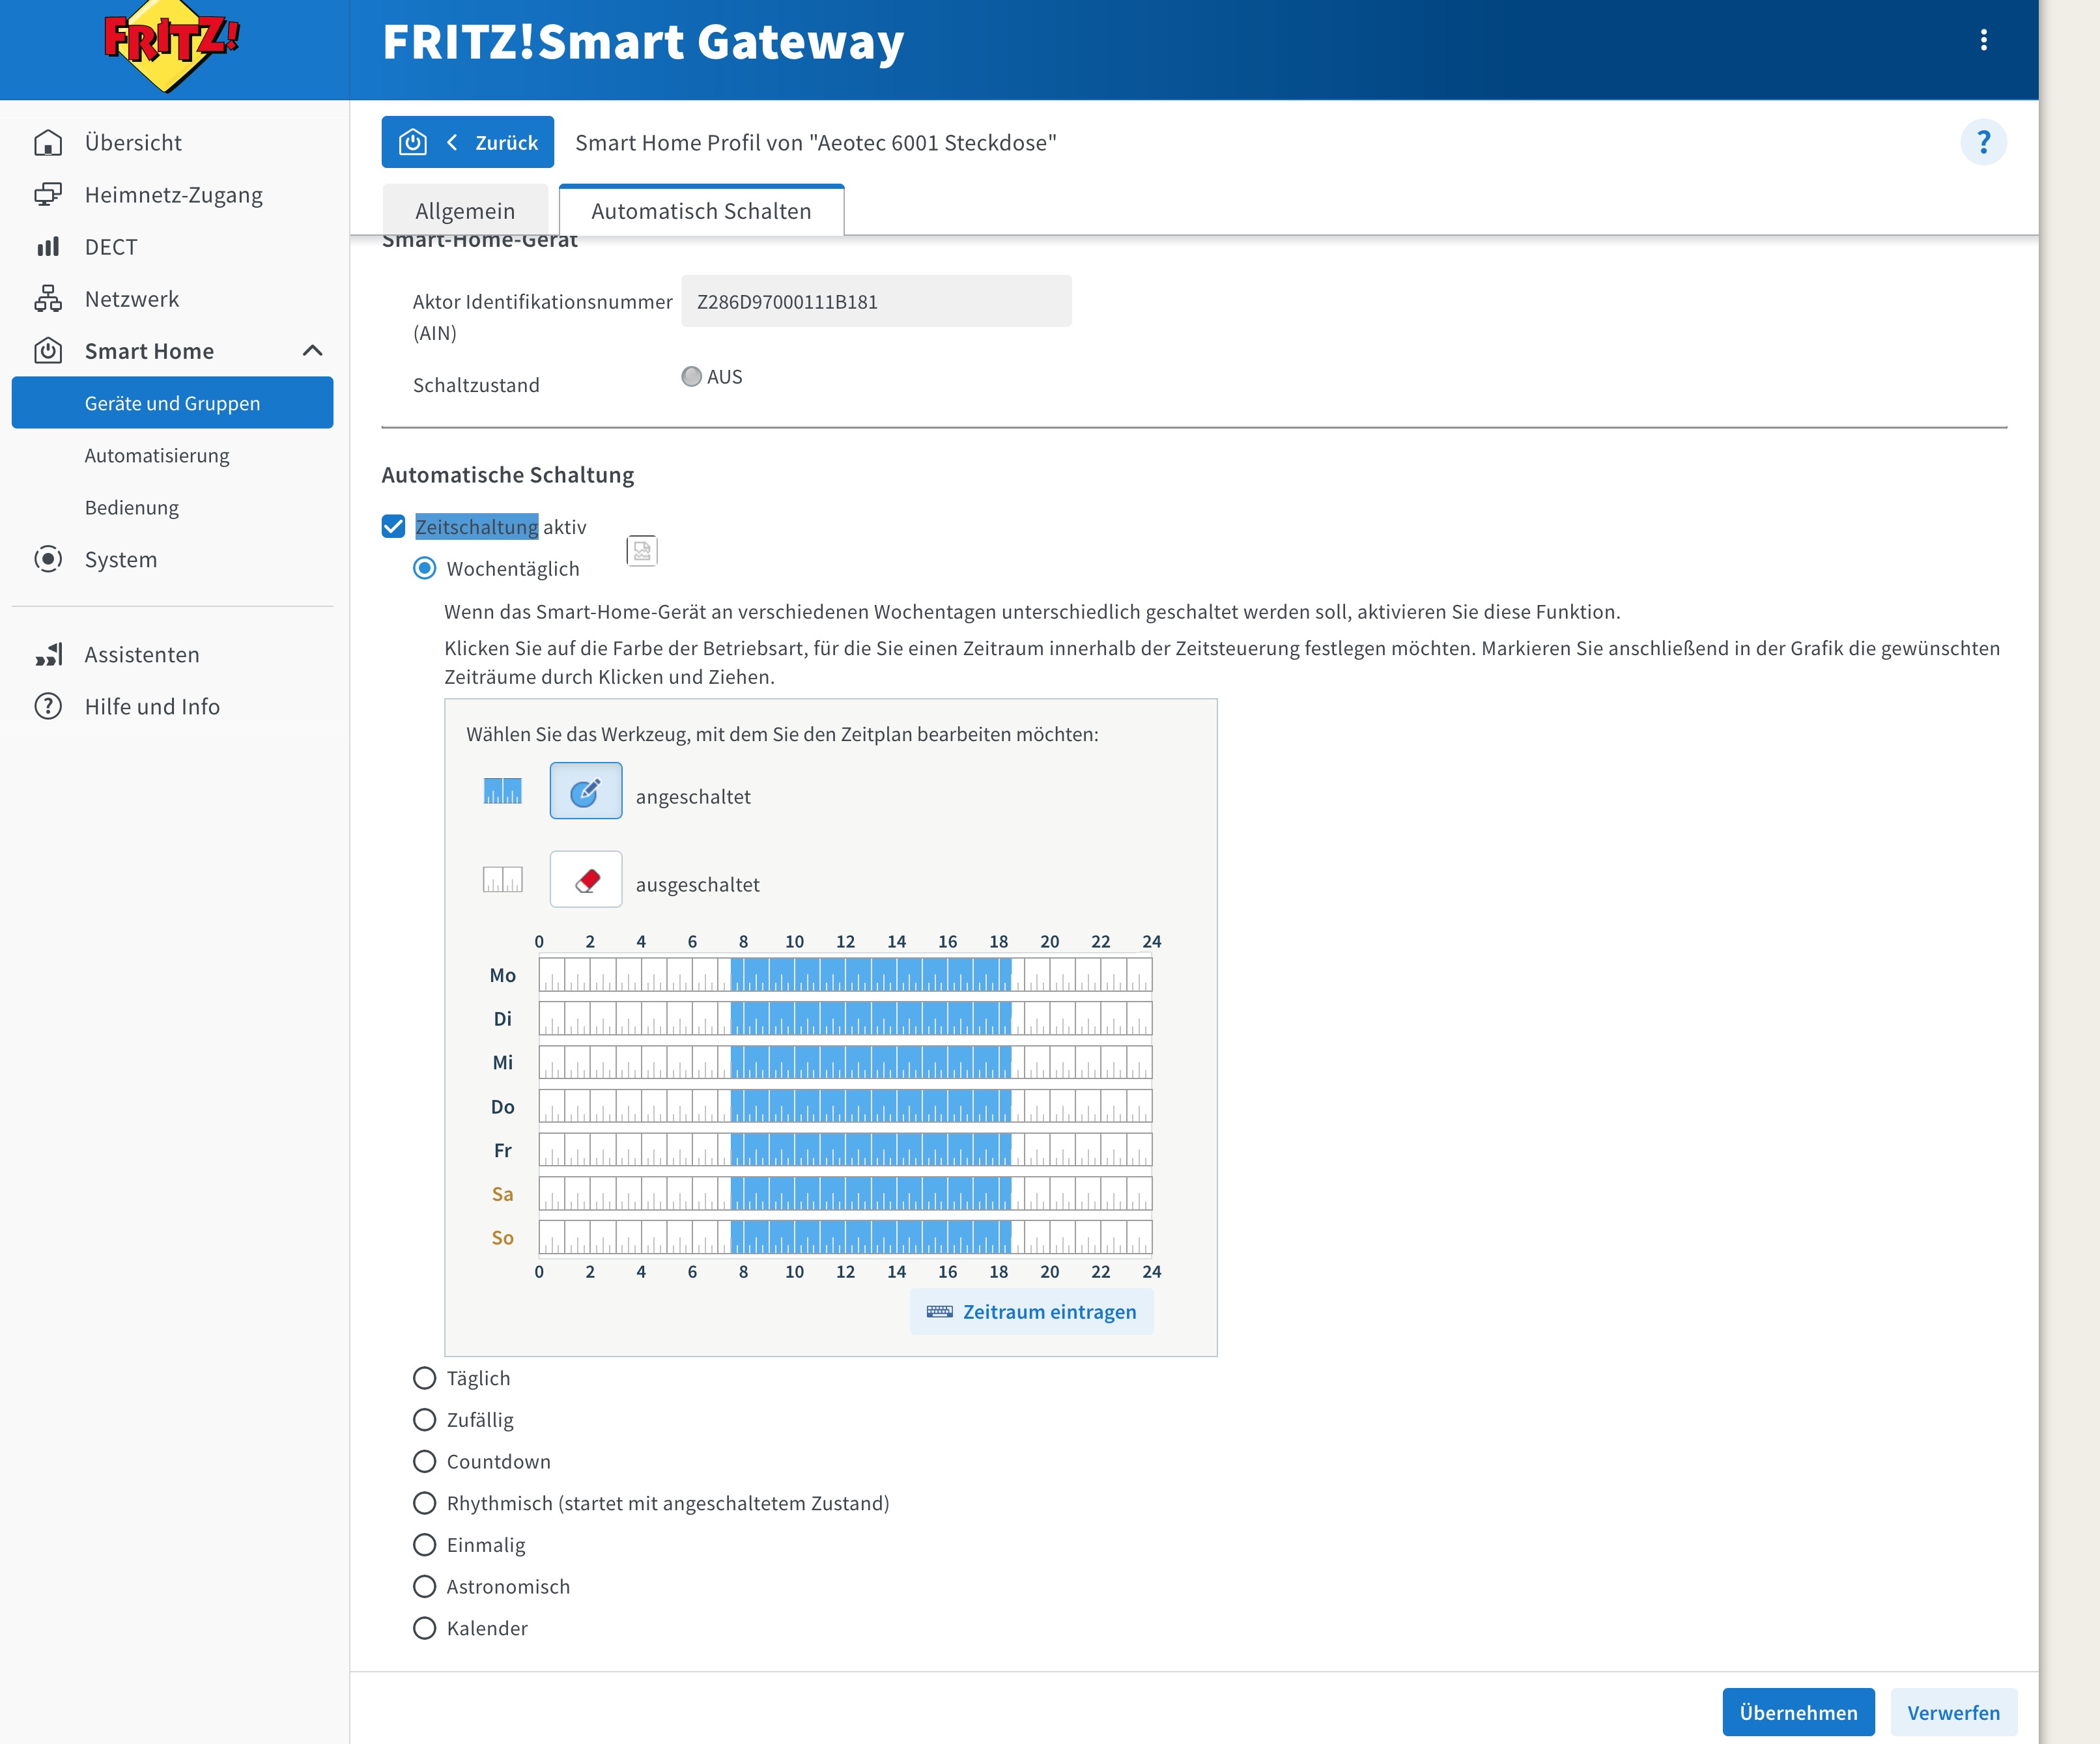Click the home icon next to Übersicht
This screenshot has height=1744, width=2100.
48,142
